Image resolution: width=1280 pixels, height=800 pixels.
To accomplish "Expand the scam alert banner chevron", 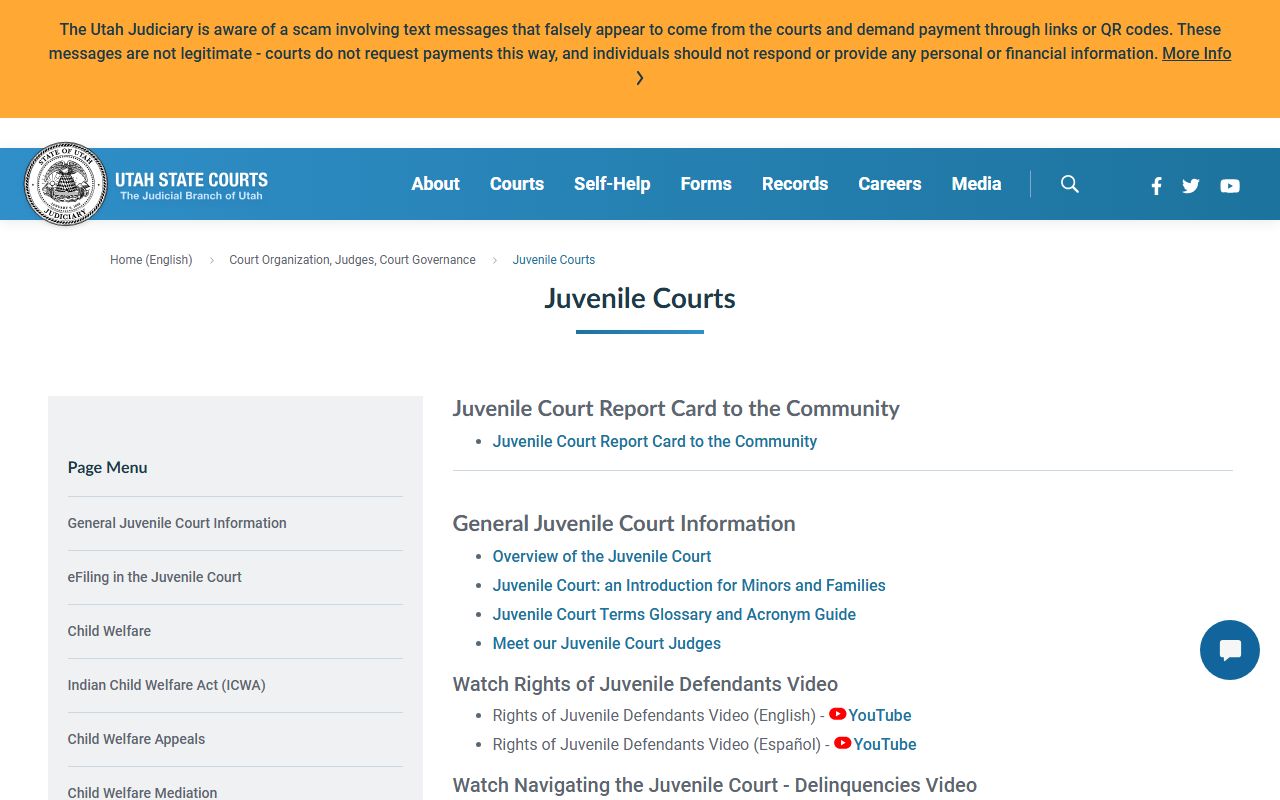I will [x=640, y=78].
